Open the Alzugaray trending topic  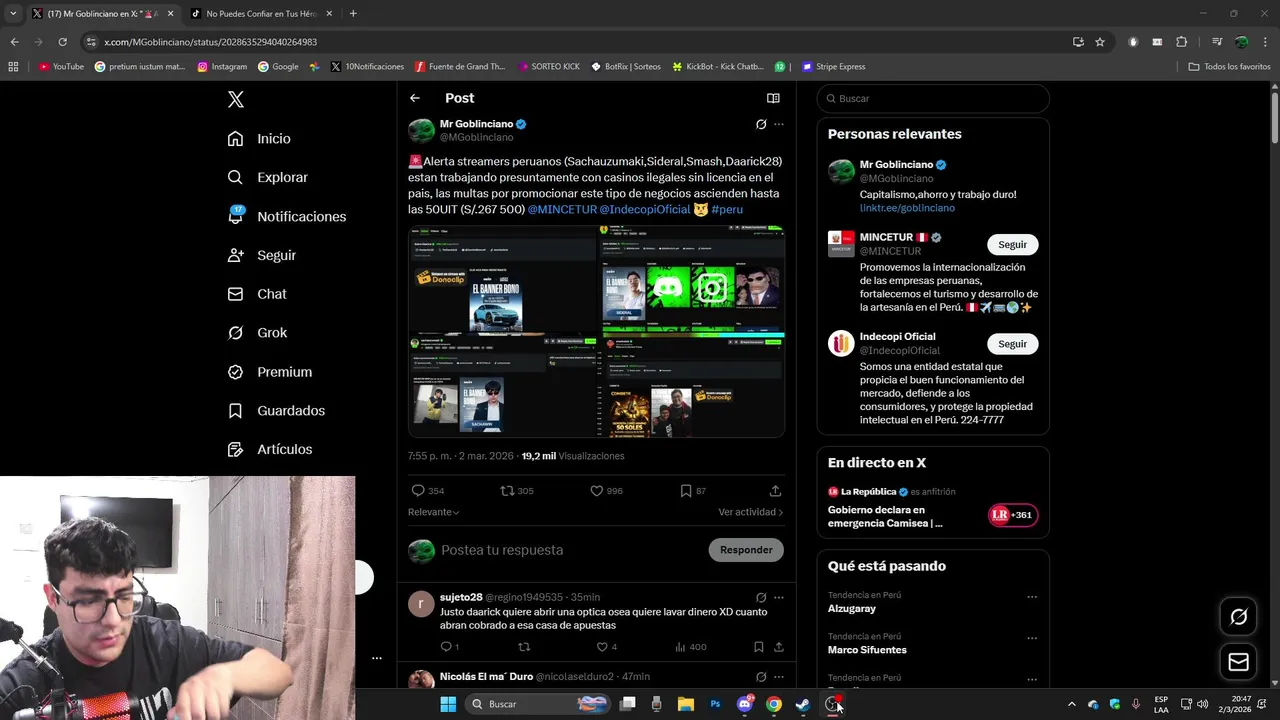pos(852,608)
